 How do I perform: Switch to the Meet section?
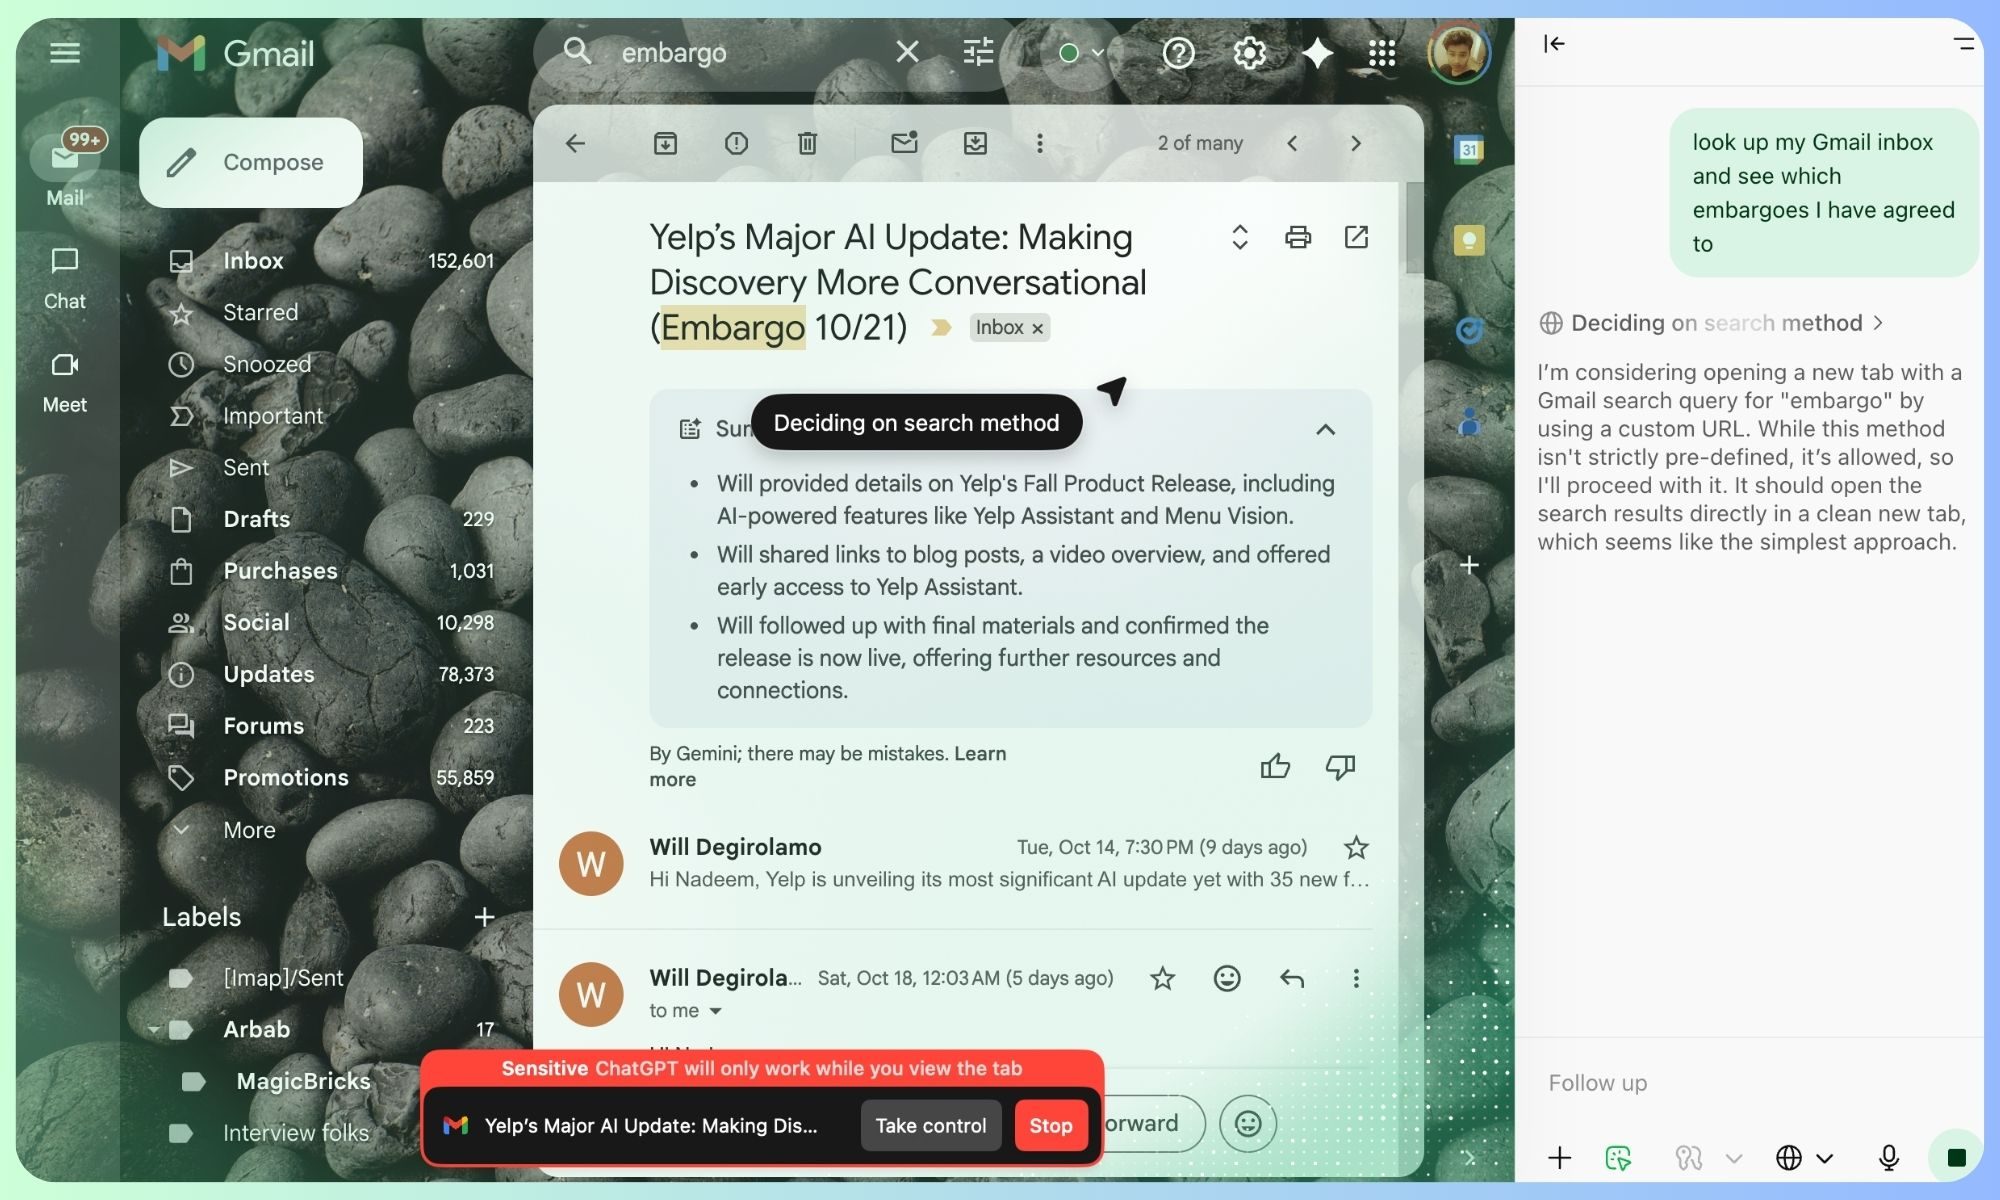pos(65,383)
